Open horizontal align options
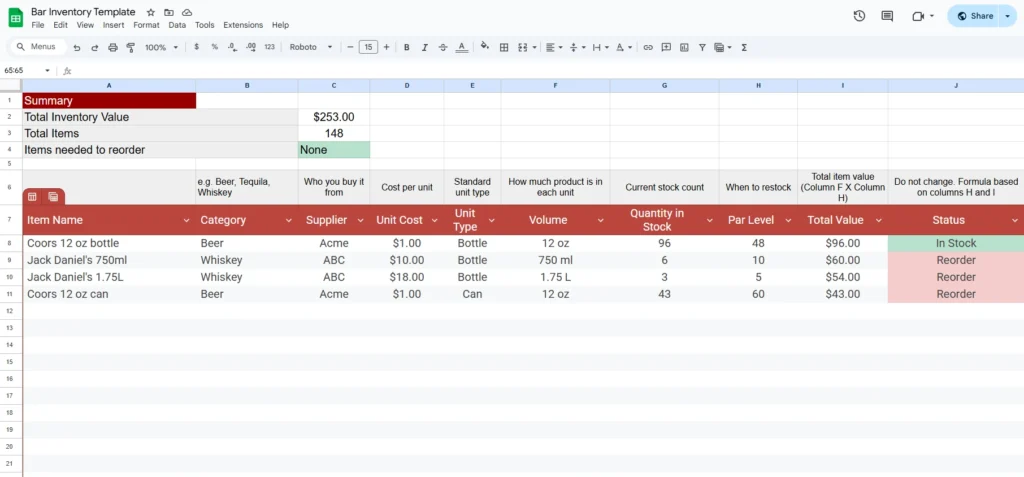1024x477 pixels. [554, 47]
